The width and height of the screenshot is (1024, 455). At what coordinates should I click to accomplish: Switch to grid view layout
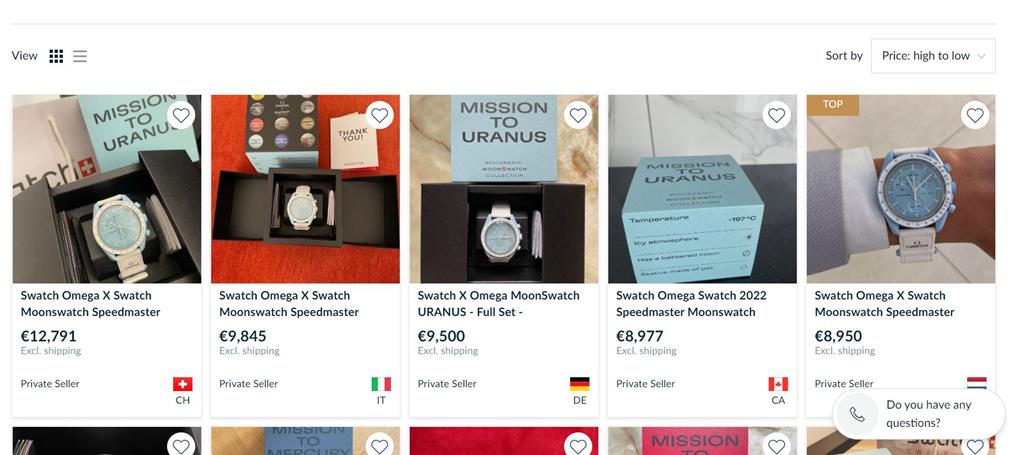(56, 56)
